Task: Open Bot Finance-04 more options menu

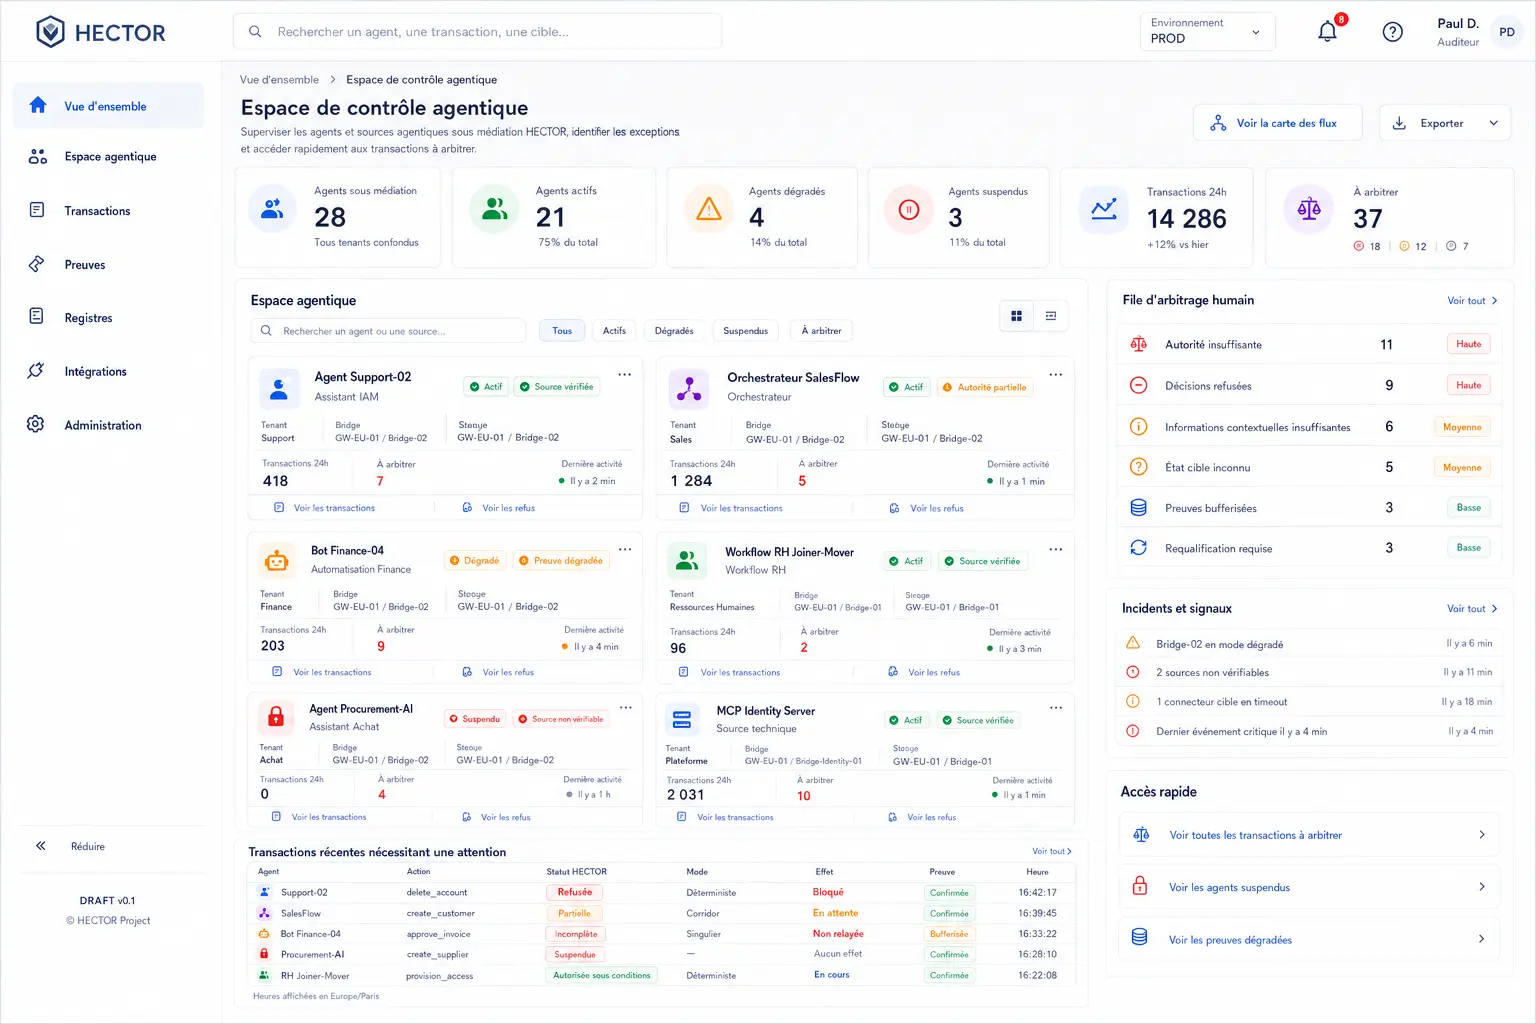Action: point(625,549)
